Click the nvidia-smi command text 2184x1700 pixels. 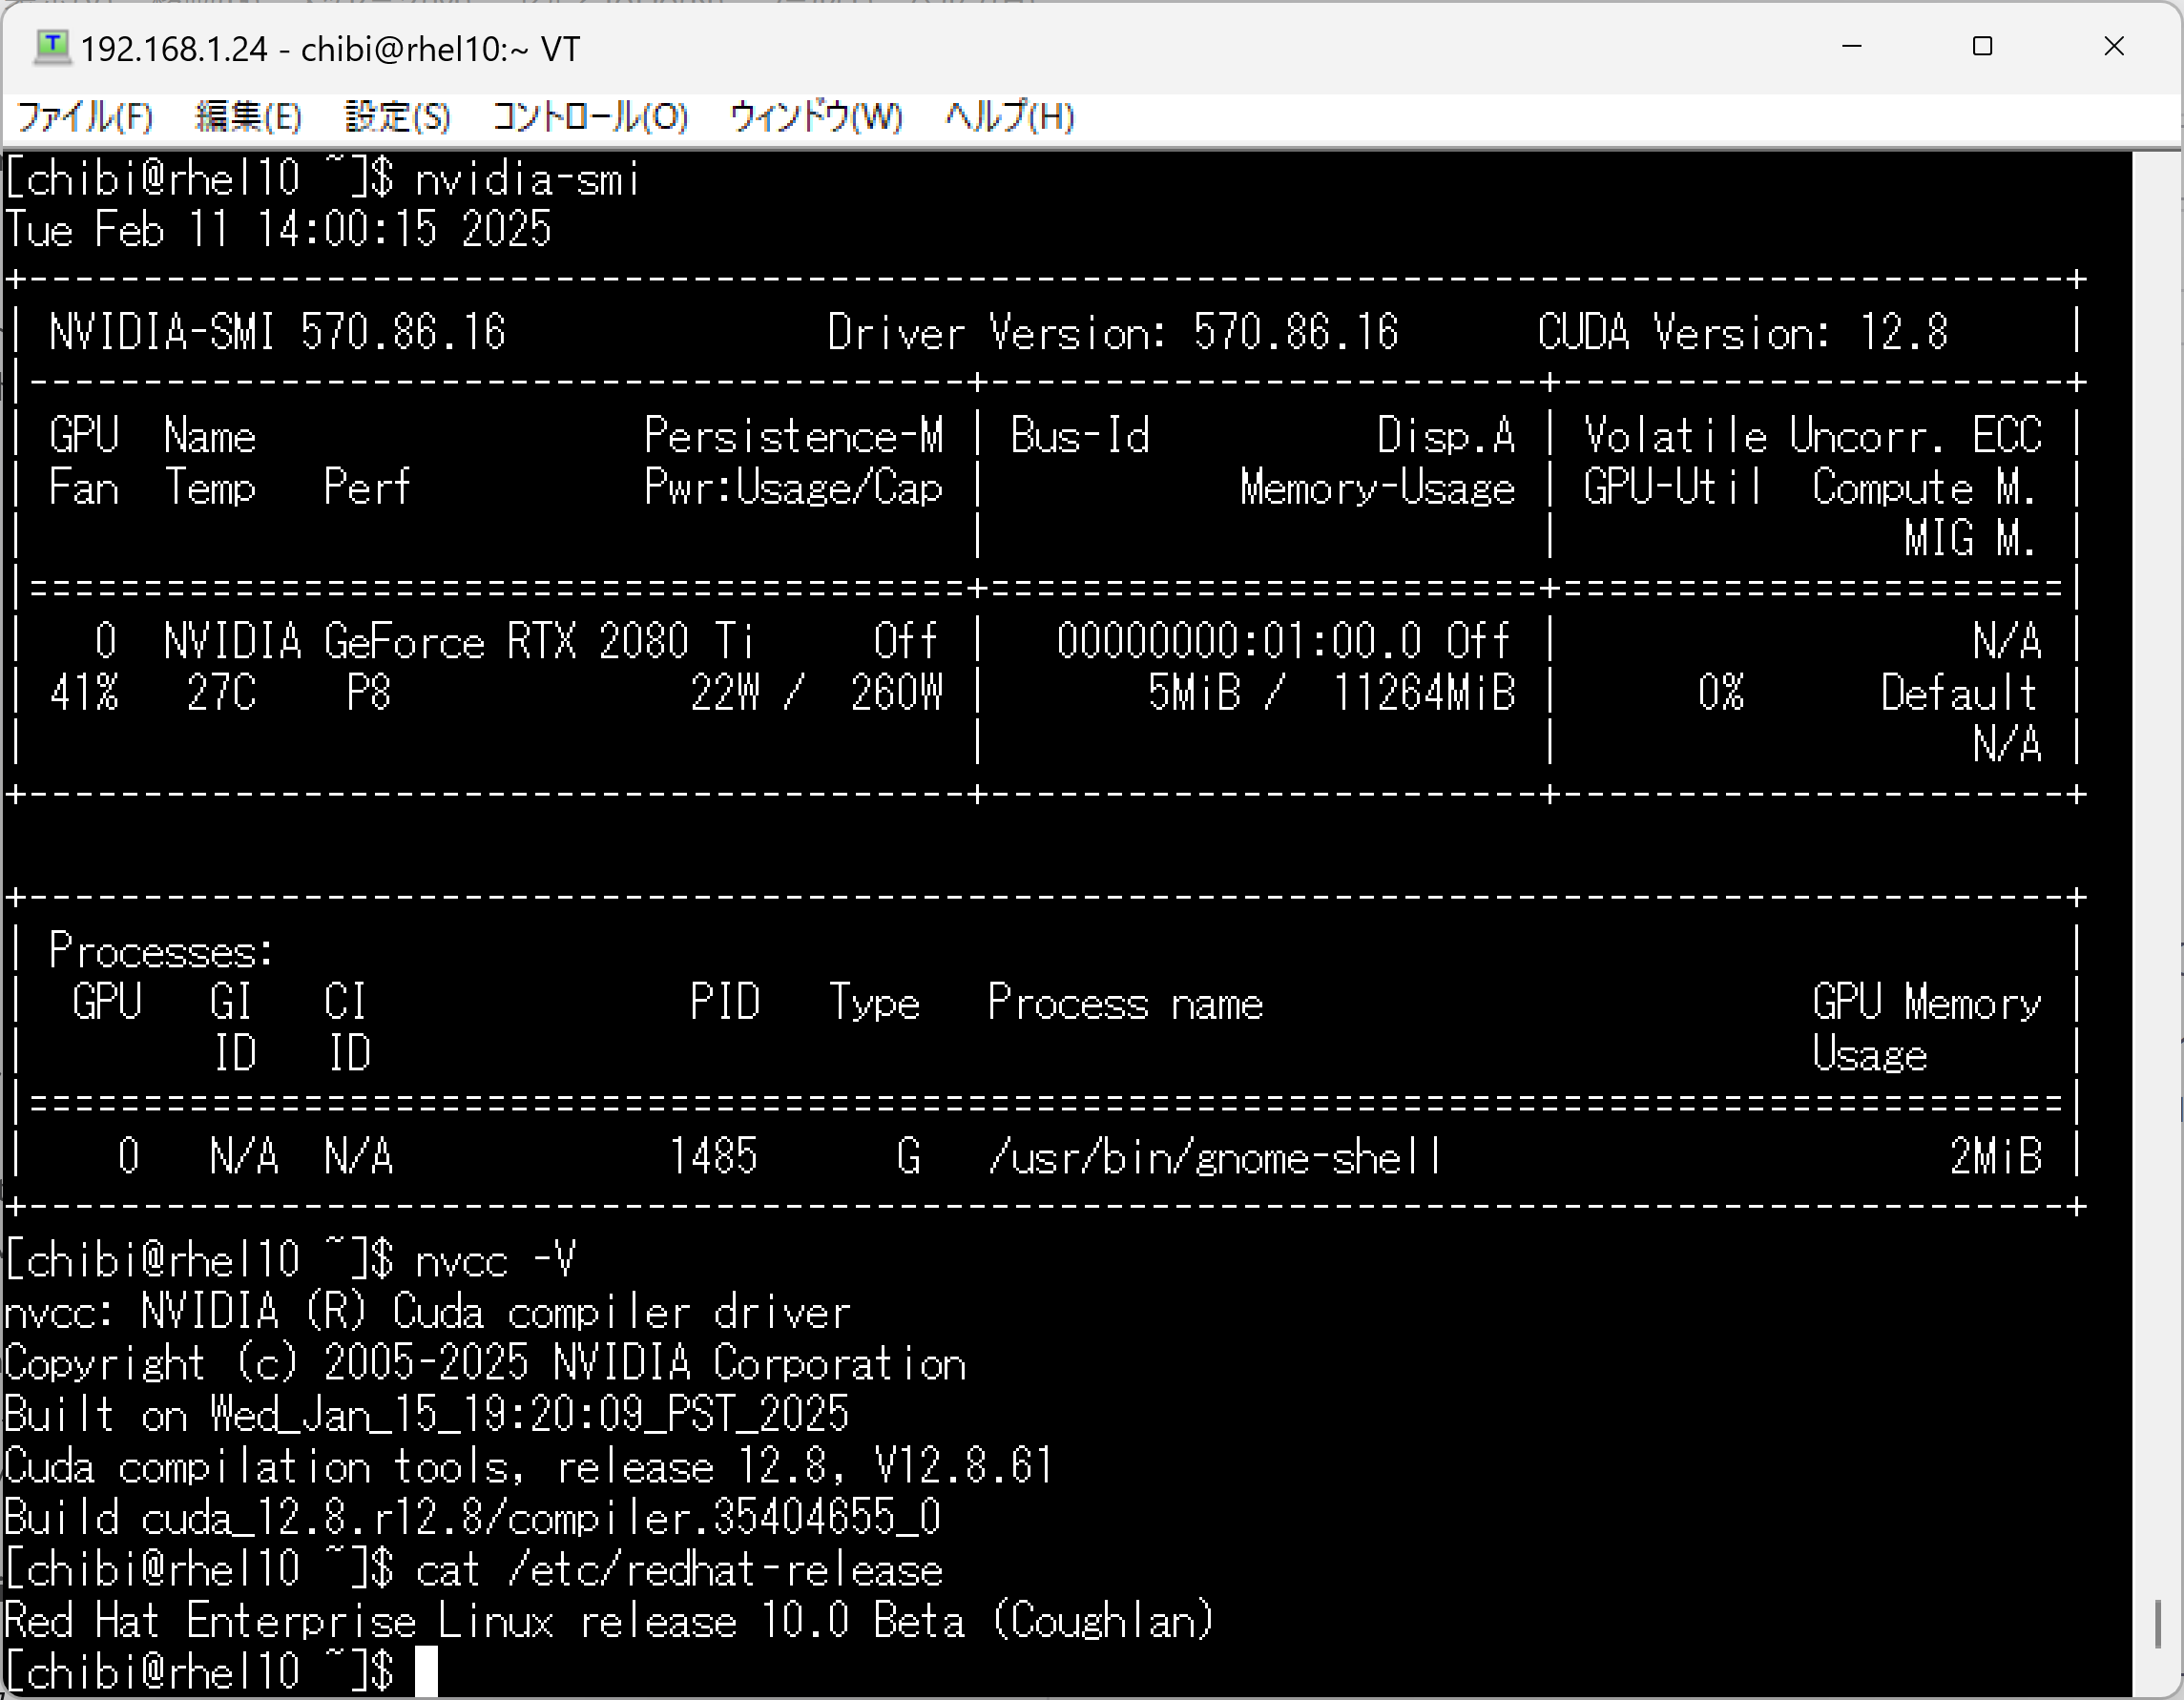[527, 180]
